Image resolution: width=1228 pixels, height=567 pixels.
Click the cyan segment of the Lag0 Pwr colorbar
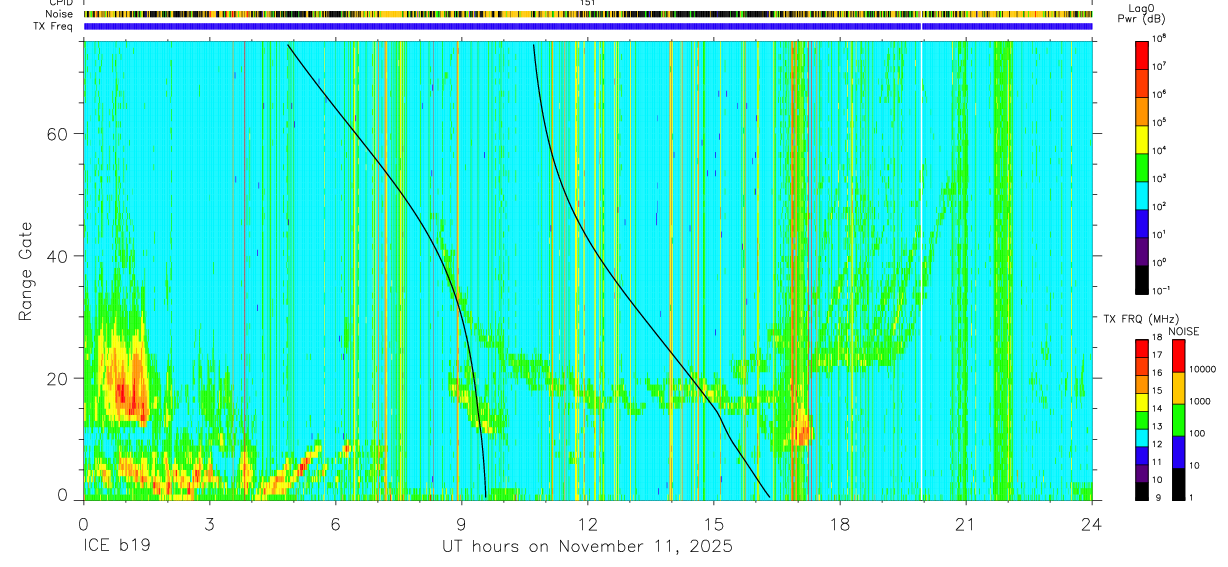click(1142, 194)
